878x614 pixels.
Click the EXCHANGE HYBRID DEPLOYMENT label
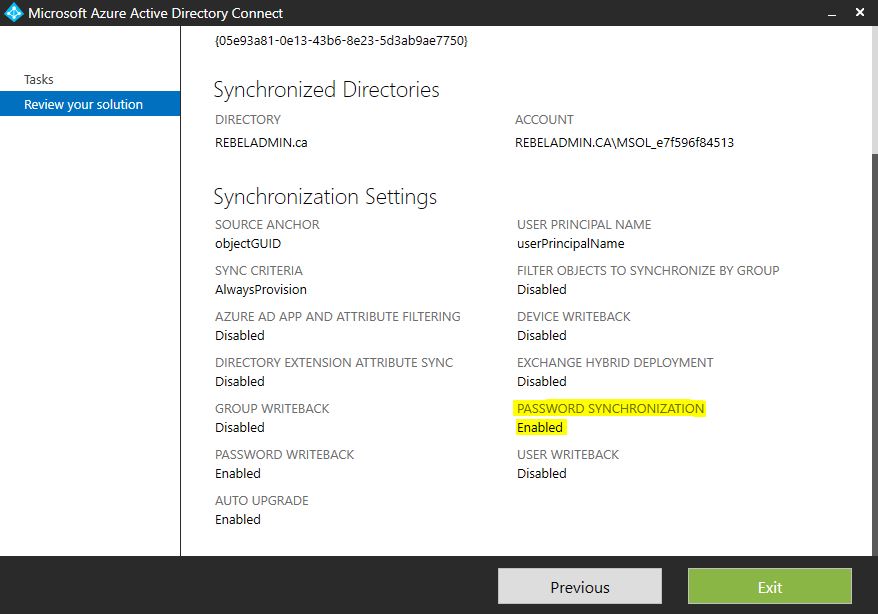pos(615,362)
